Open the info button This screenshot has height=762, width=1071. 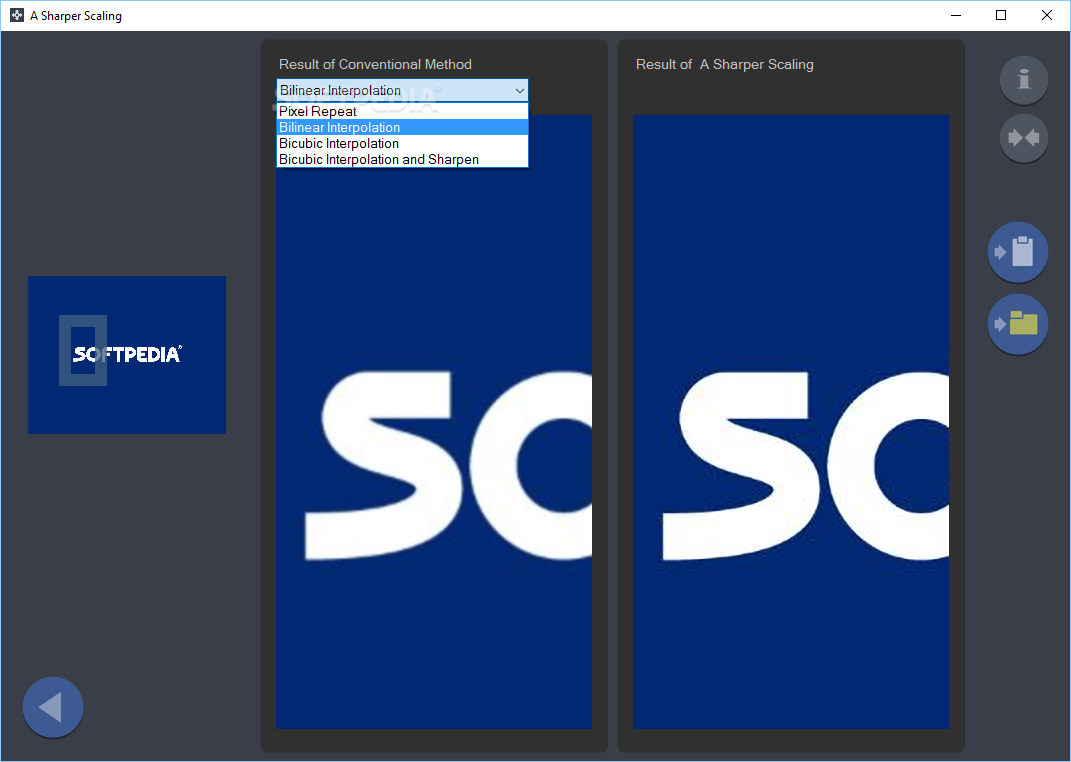[1023, 80]
